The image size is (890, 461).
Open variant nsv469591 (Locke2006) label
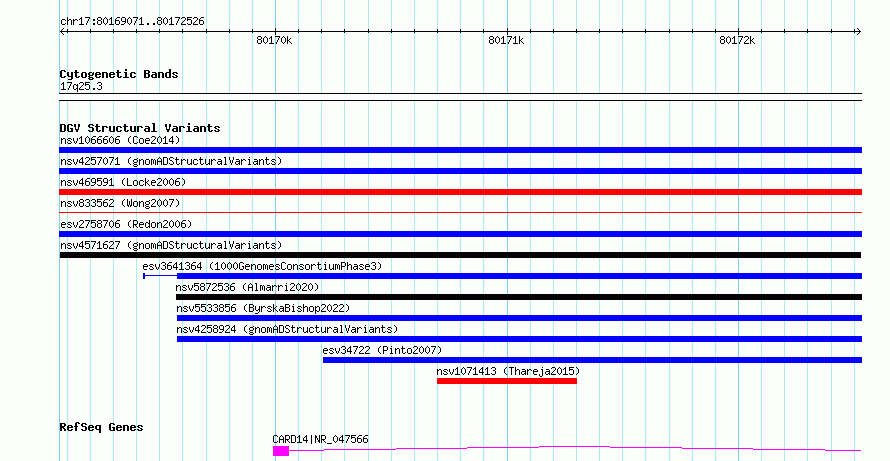point(123,182)
